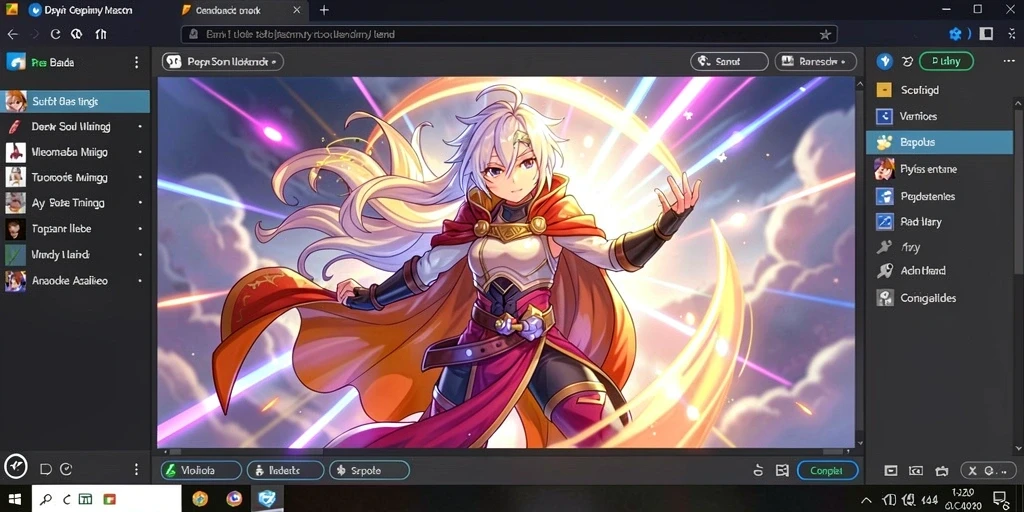Click the Windows Start button
Image resolution: width=1024 pixels, height=512 pixels.
pyautogui.click(x=14, y=500)
